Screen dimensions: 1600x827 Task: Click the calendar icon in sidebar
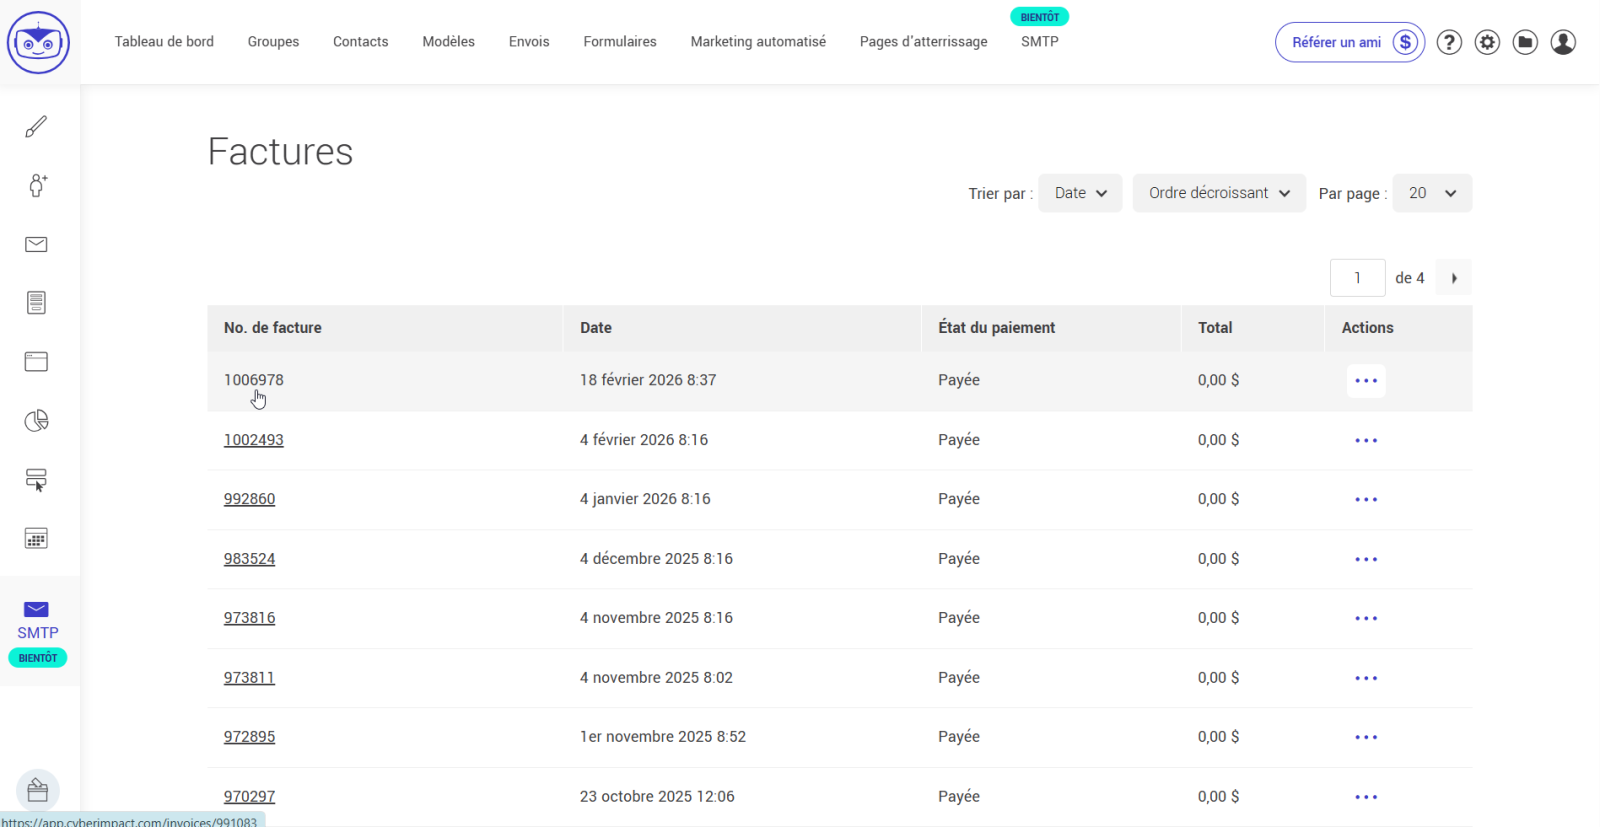pyautogui.click(x=36, y=539)
